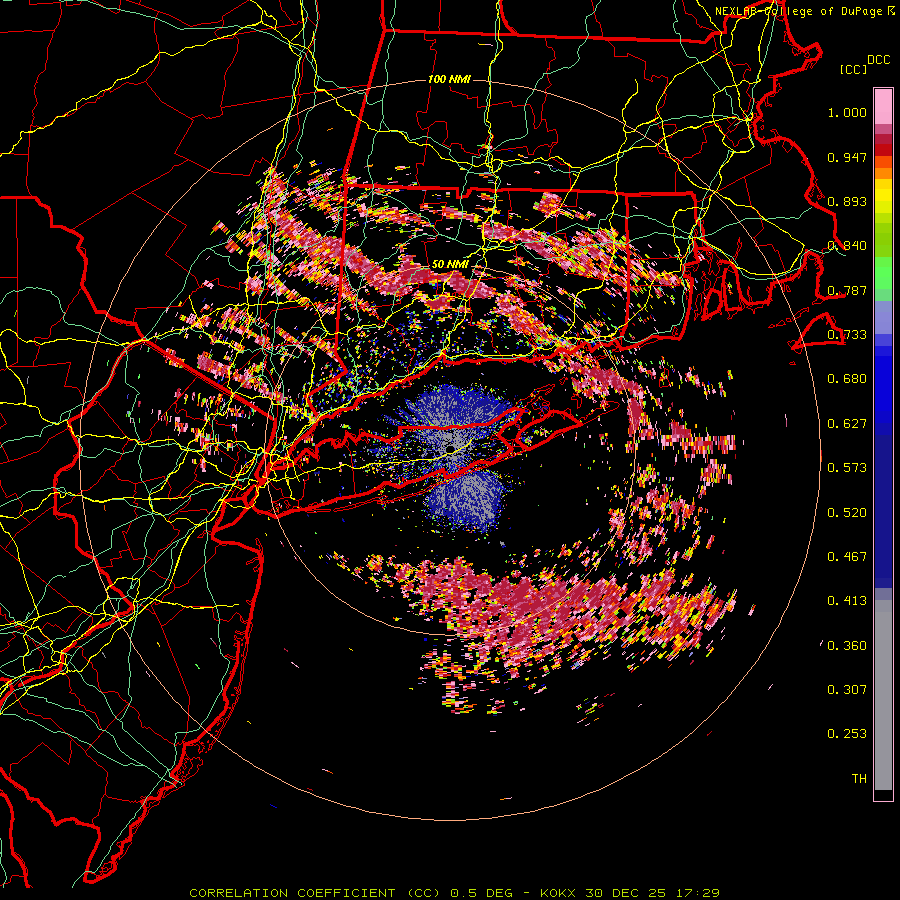Select the 0.573 scale value

tap(847, 468)
